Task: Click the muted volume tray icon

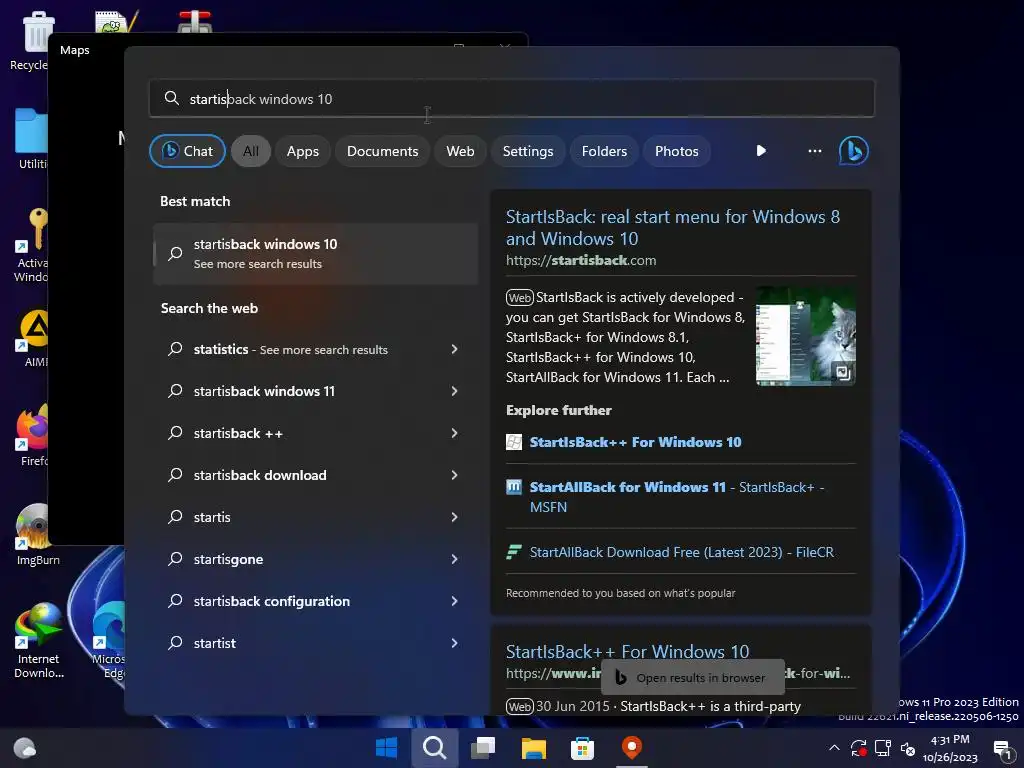Action: pos(908,748)
